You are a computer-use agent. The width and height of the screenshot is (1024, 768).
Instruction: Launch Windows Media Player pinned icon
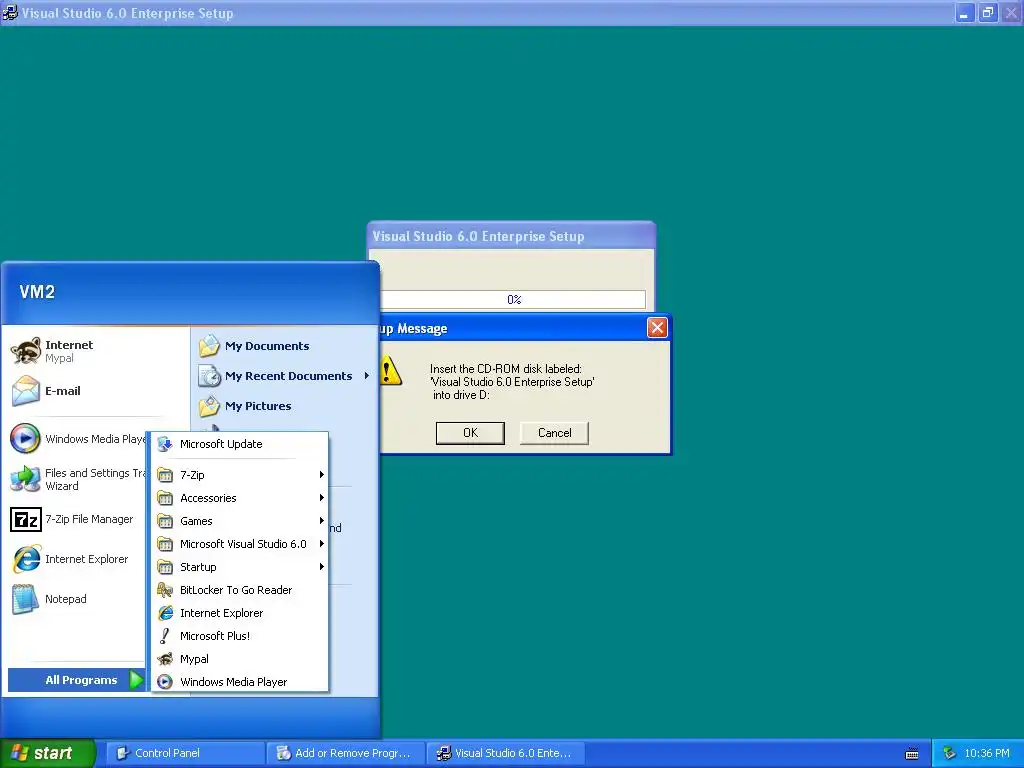[25, 438]
